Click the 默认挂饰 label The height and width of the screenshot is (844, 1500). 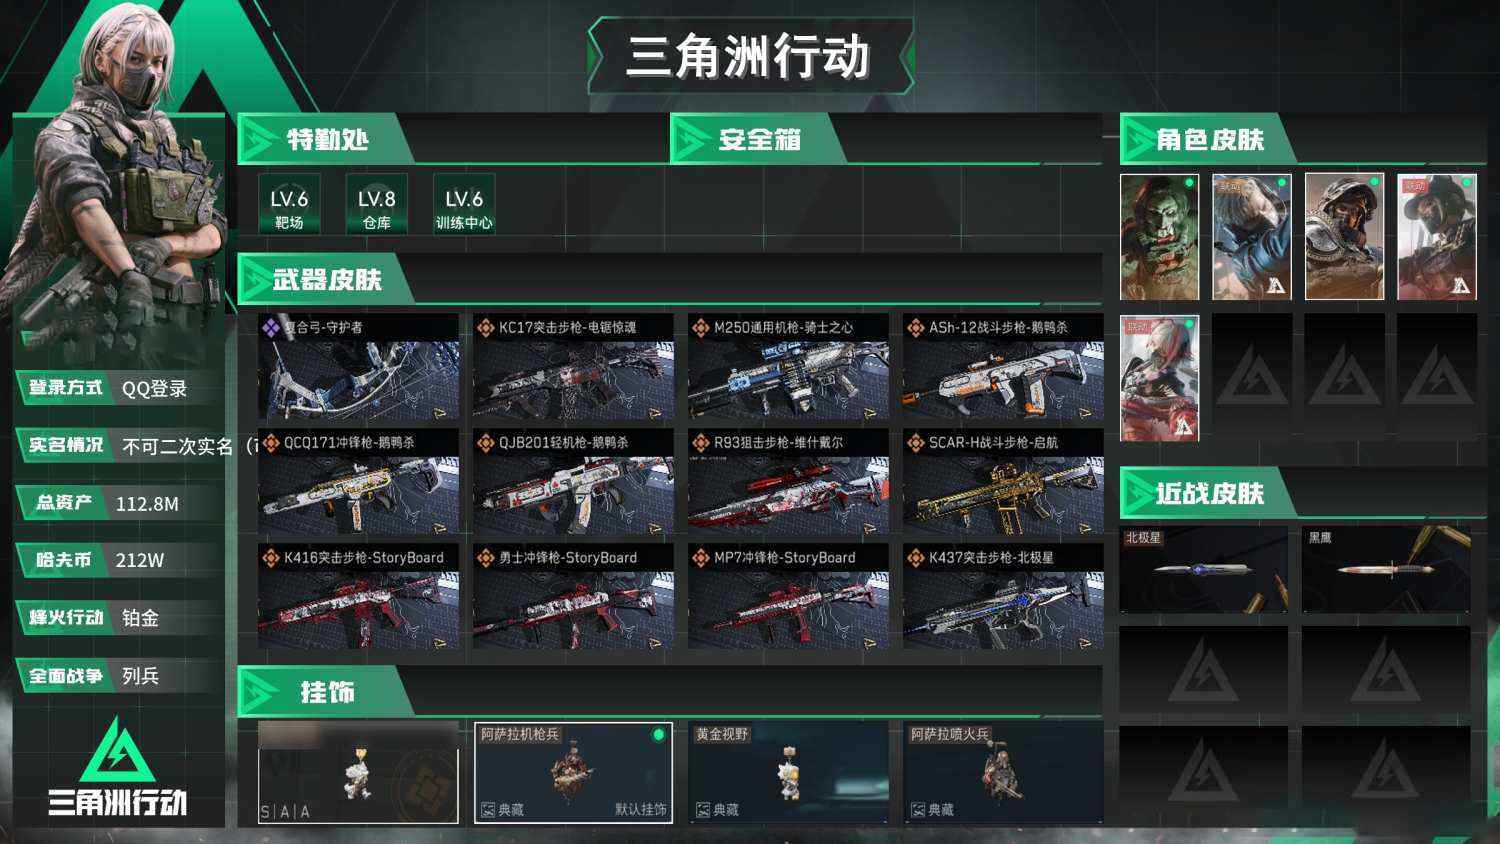pyautogui.click(x=640, y=810)
